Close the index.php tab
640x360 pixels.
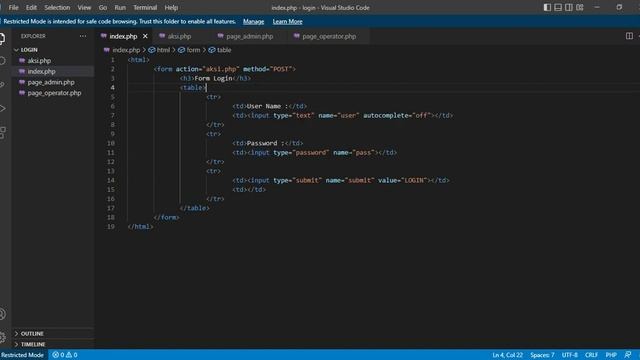[x=145, y=36]
